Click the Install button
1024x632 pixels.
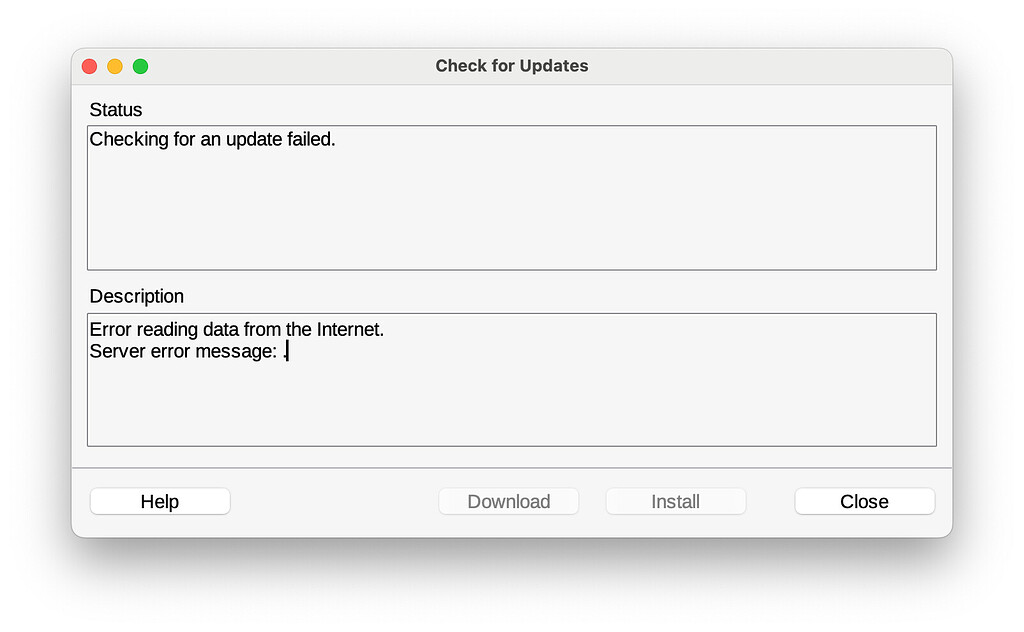(x=675, y=501)
